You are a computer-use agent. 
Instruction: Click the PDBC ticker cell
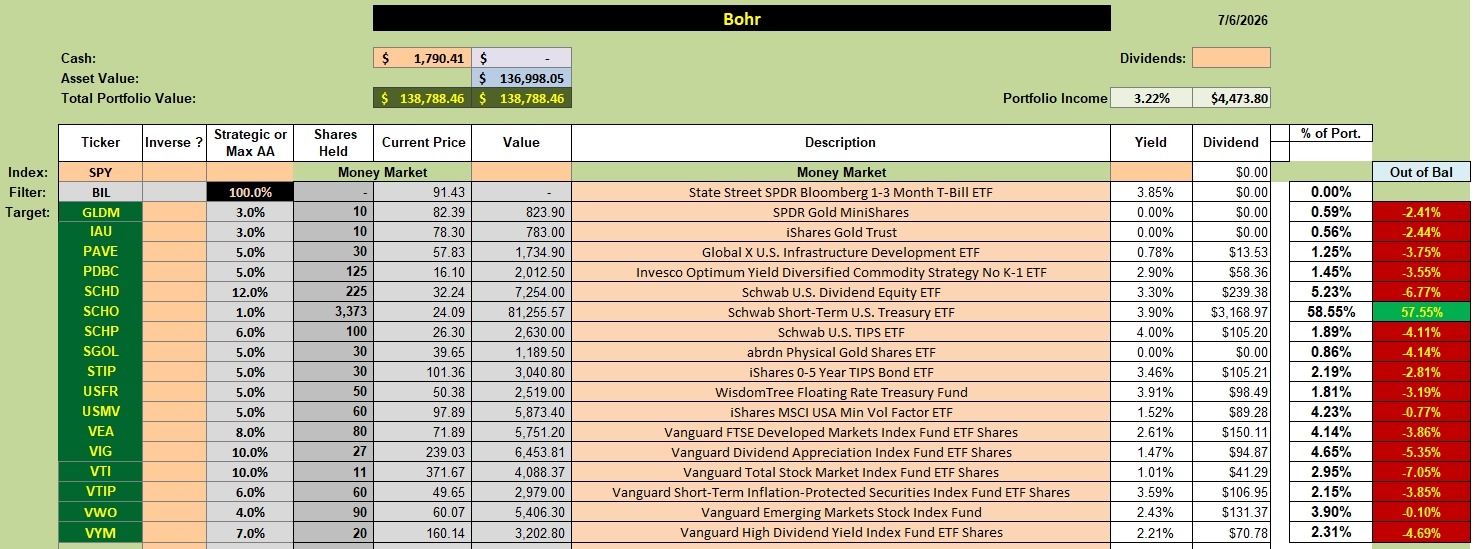point(100,272)
